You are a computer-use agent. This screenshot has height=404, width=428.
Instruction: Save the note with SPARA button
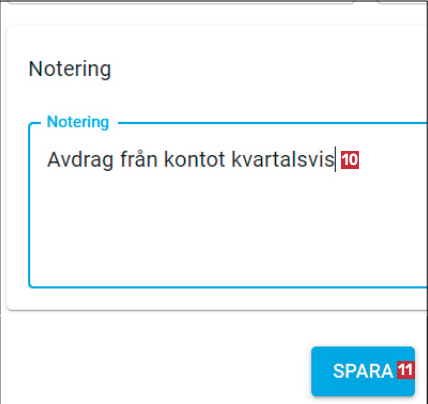363,371
